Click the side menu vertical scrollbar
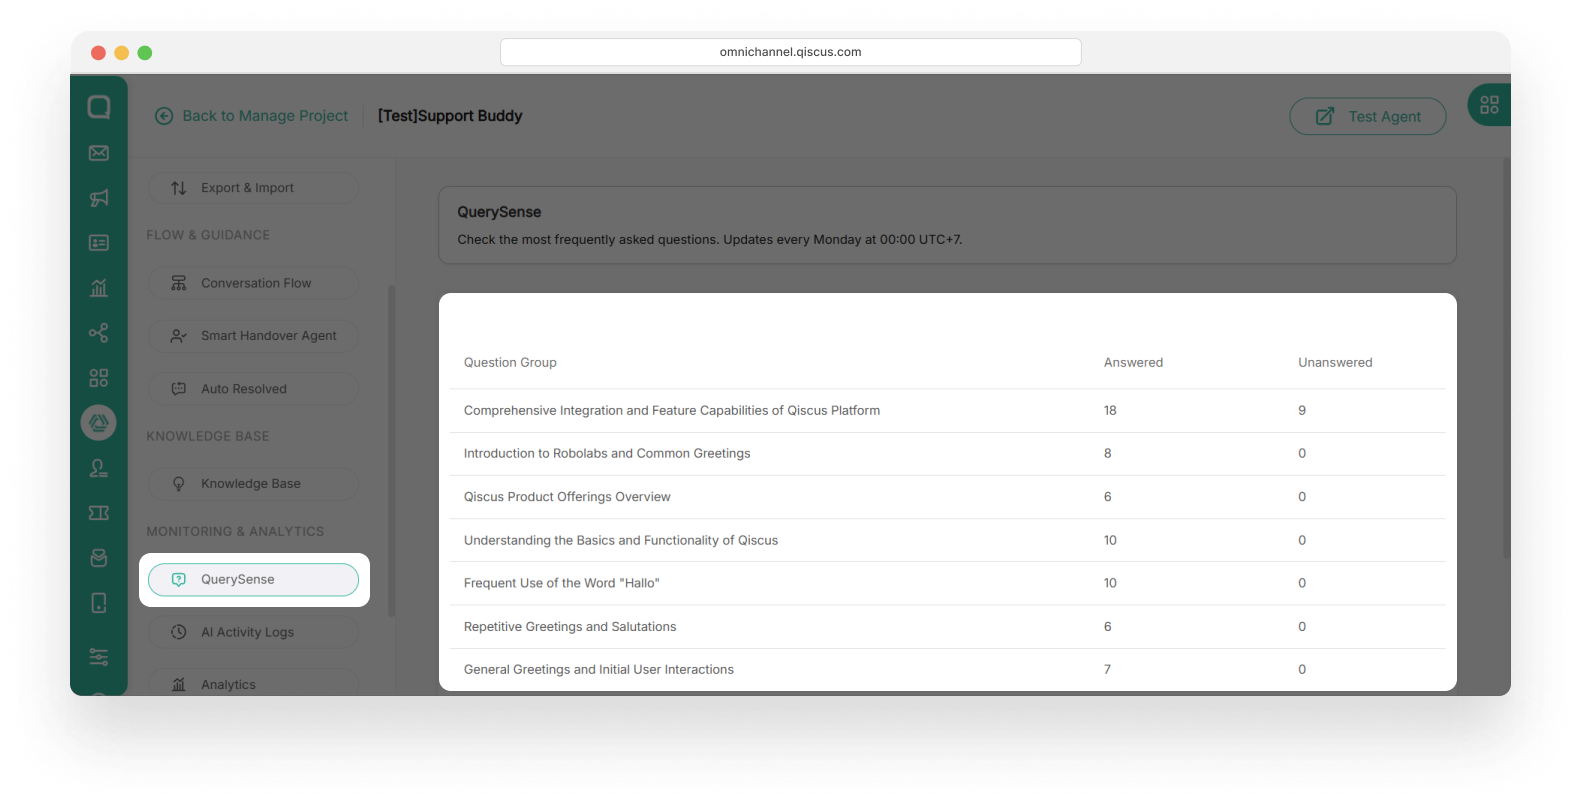This screenshot has width=1581, height=805. [x=391, y=450]
